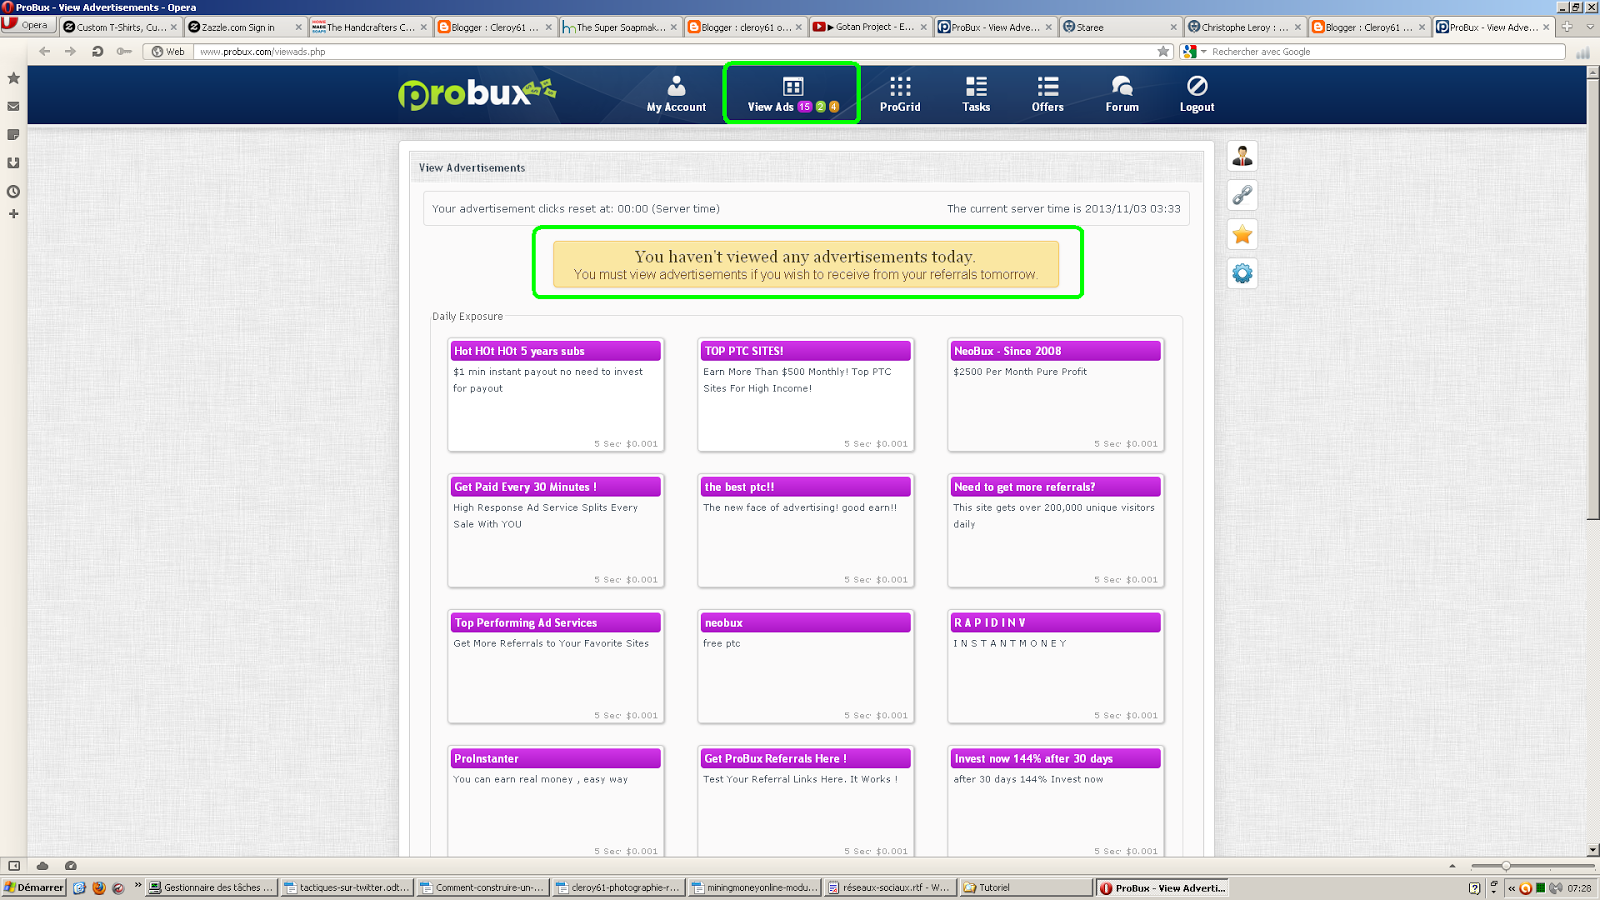This screenshot has height=900, width=1600.
Task: Expand hidden system tray icons
Action: [x=1511, y=887]
